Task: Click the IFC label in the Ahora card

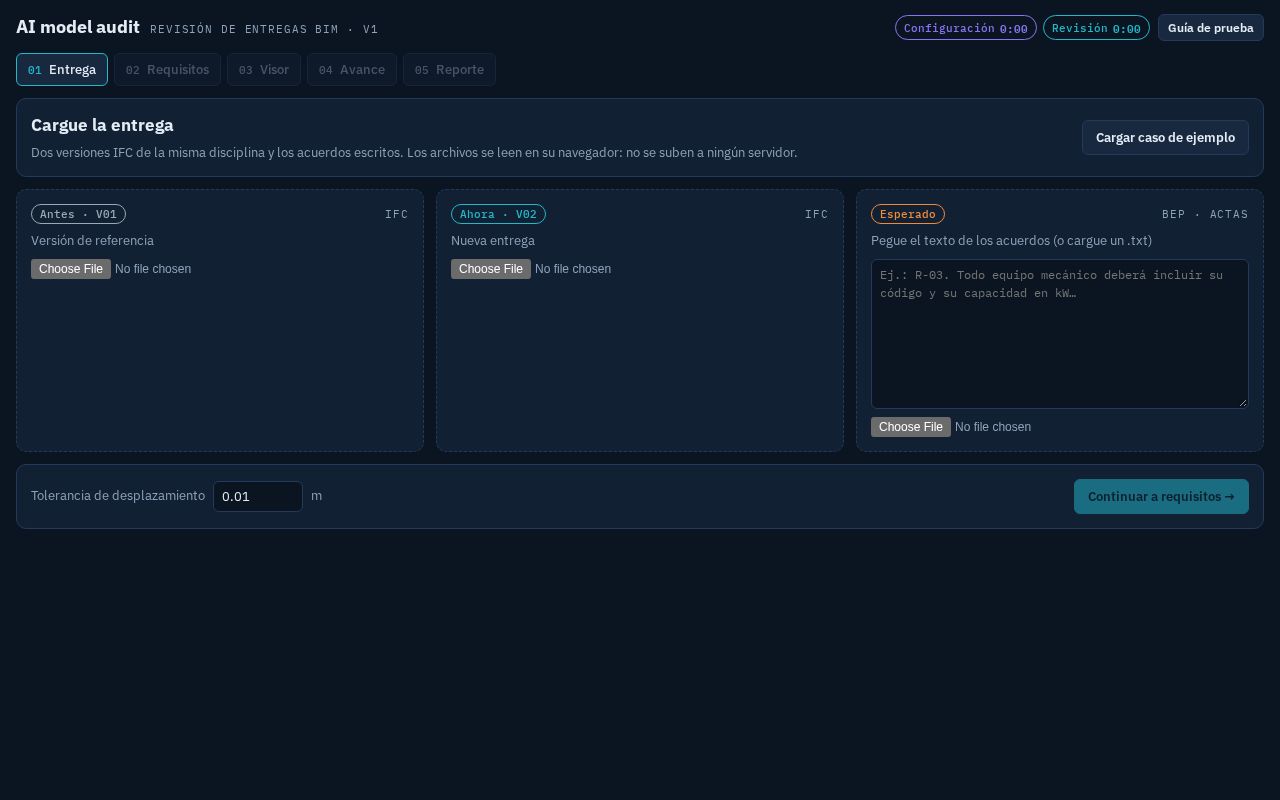Action: [817, 214]
